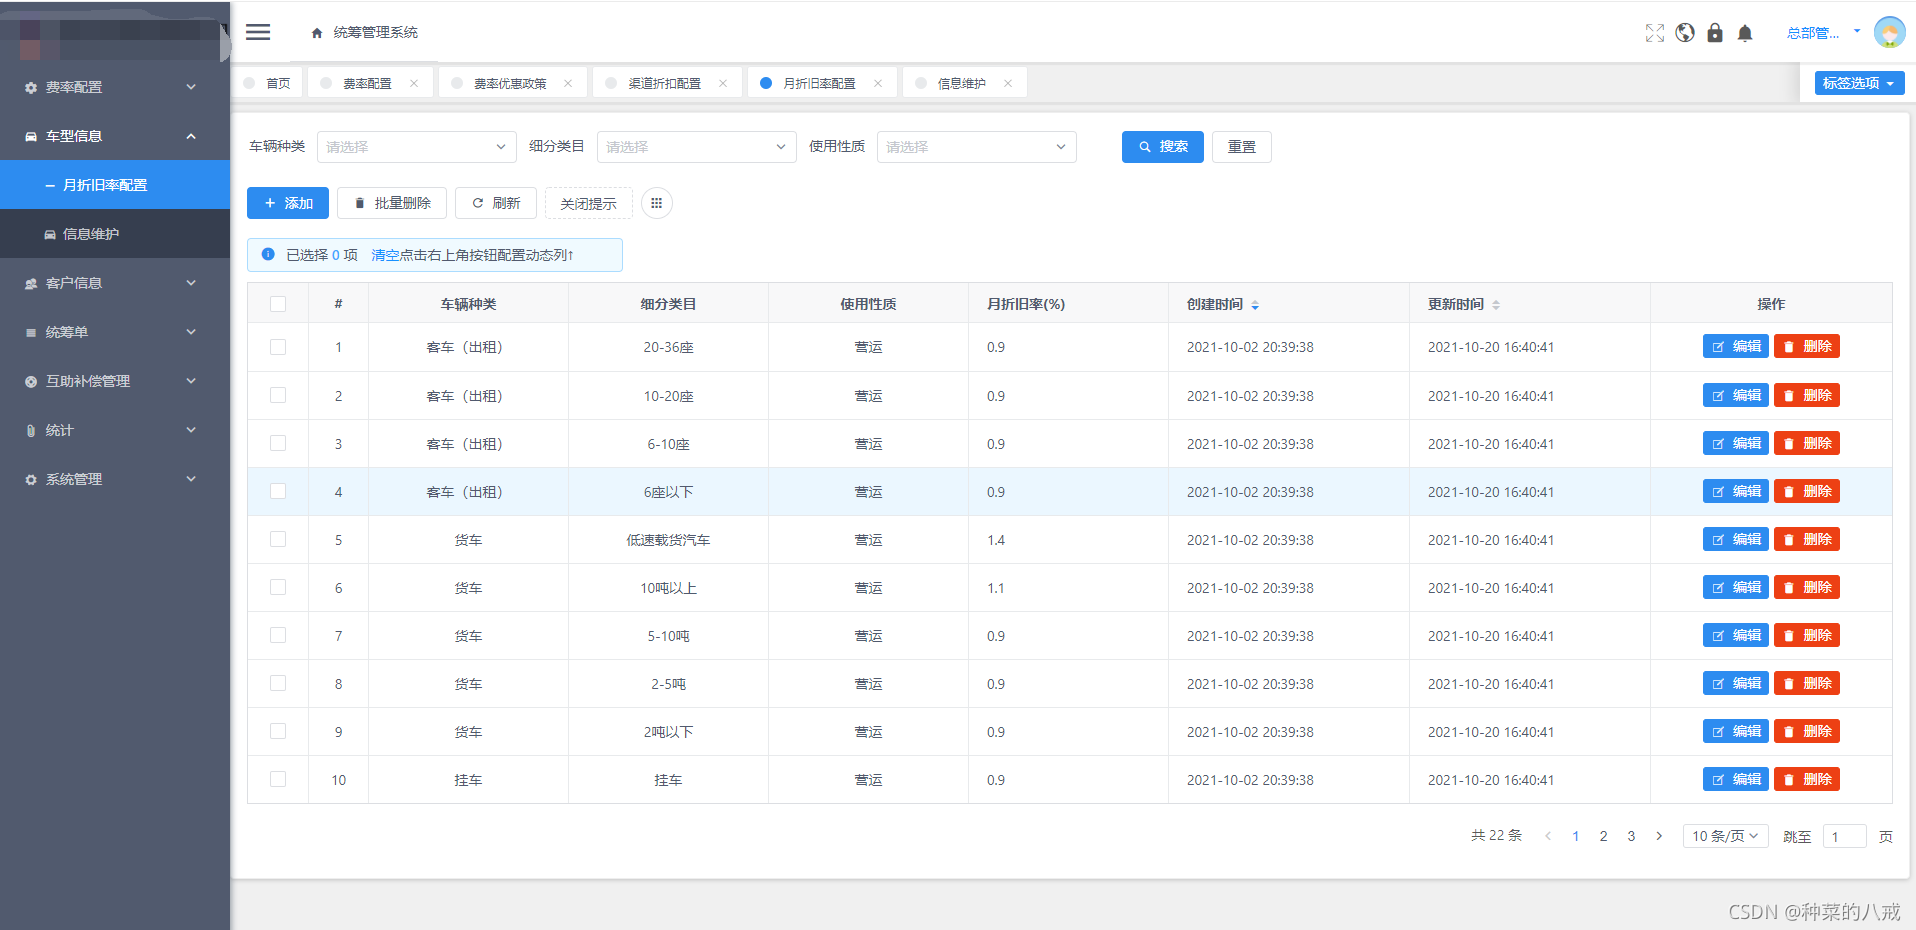Go to page 3 in pagination
The width and height of the screenshot is (1916, 930).
pyautogui.click(x=1631, y=836)
